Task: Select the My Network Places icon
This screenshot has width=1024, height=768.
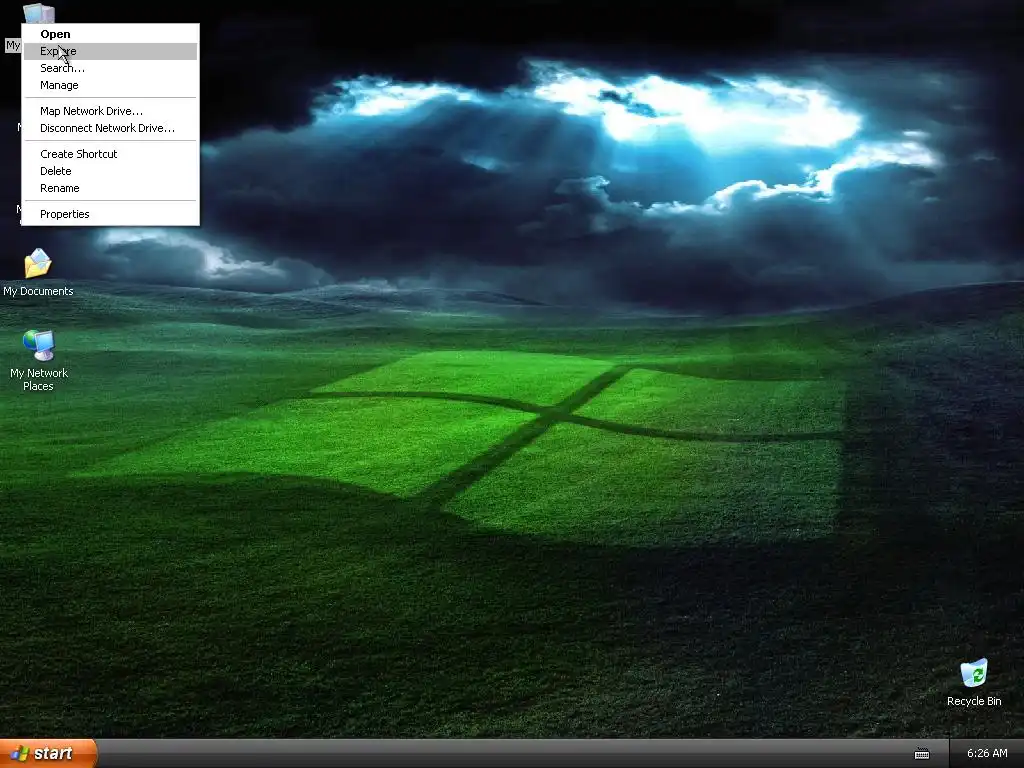Action: click(39, 360)
